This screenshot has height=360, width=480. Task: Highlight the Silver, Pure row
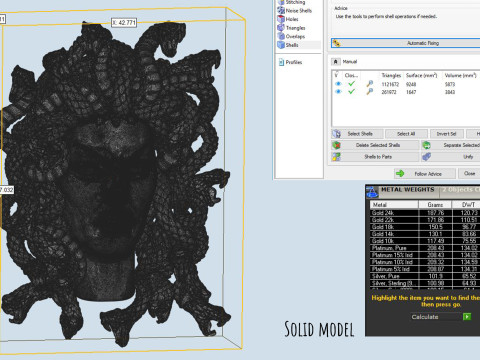(425, 276)
